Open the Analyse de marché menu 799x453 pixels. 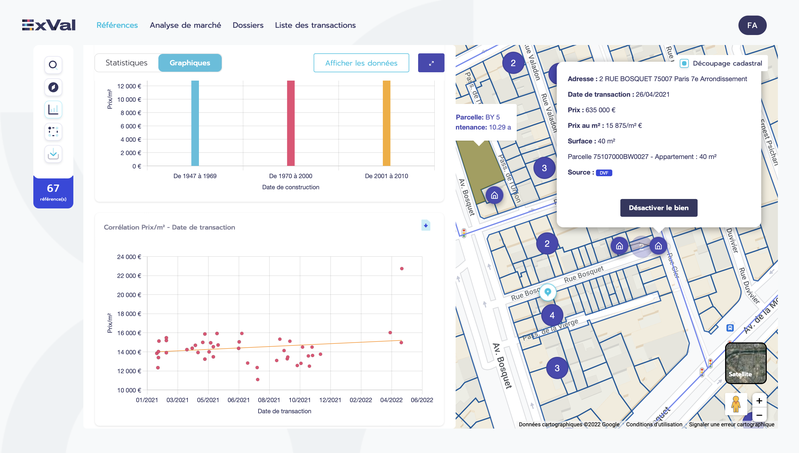185,25
